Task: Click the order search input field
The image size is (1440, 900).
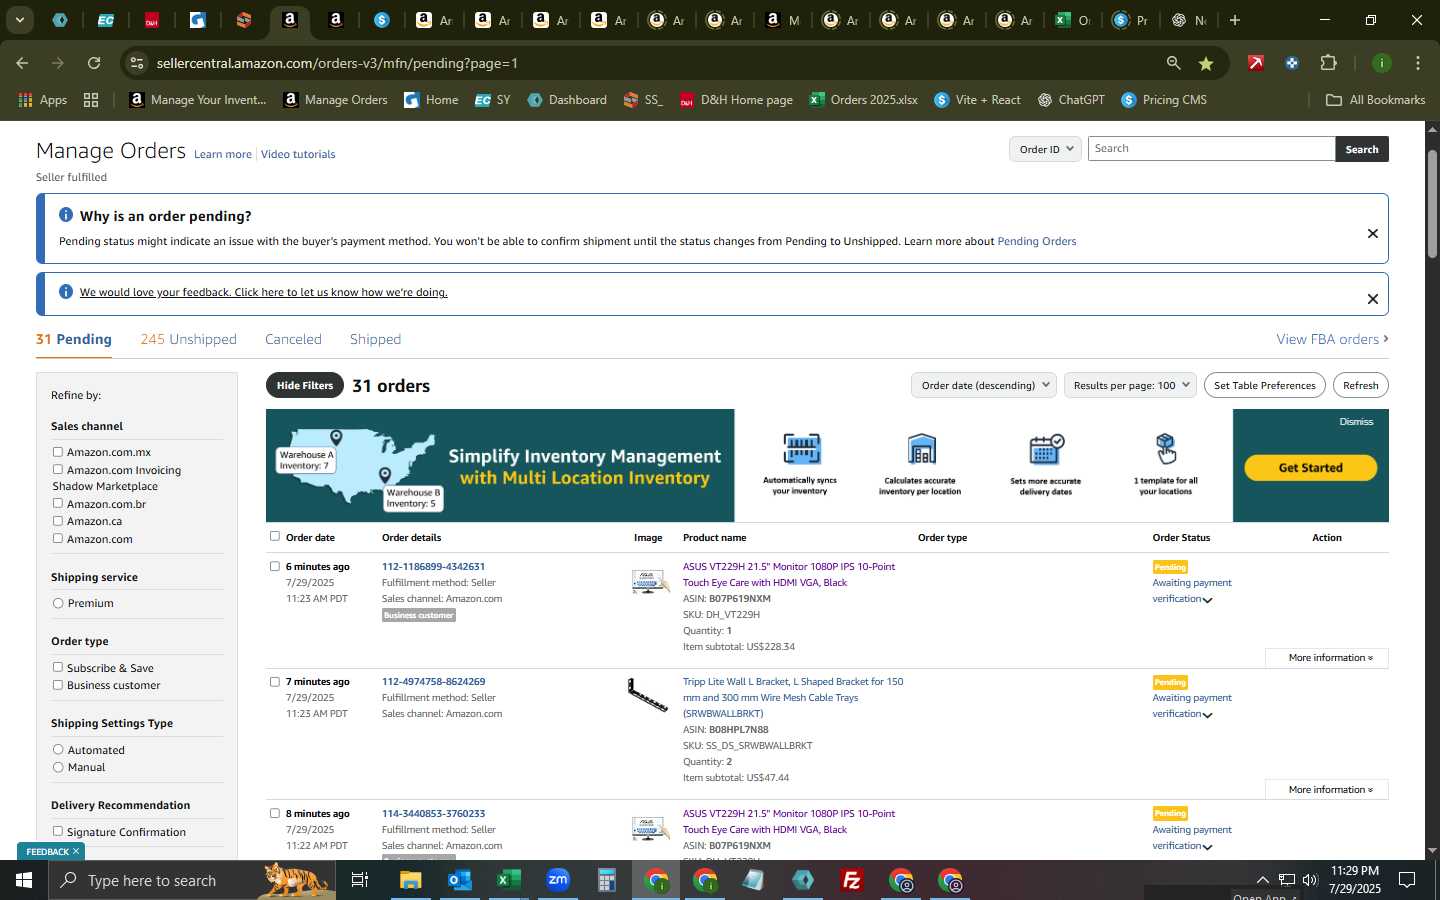Action: 1211,149
